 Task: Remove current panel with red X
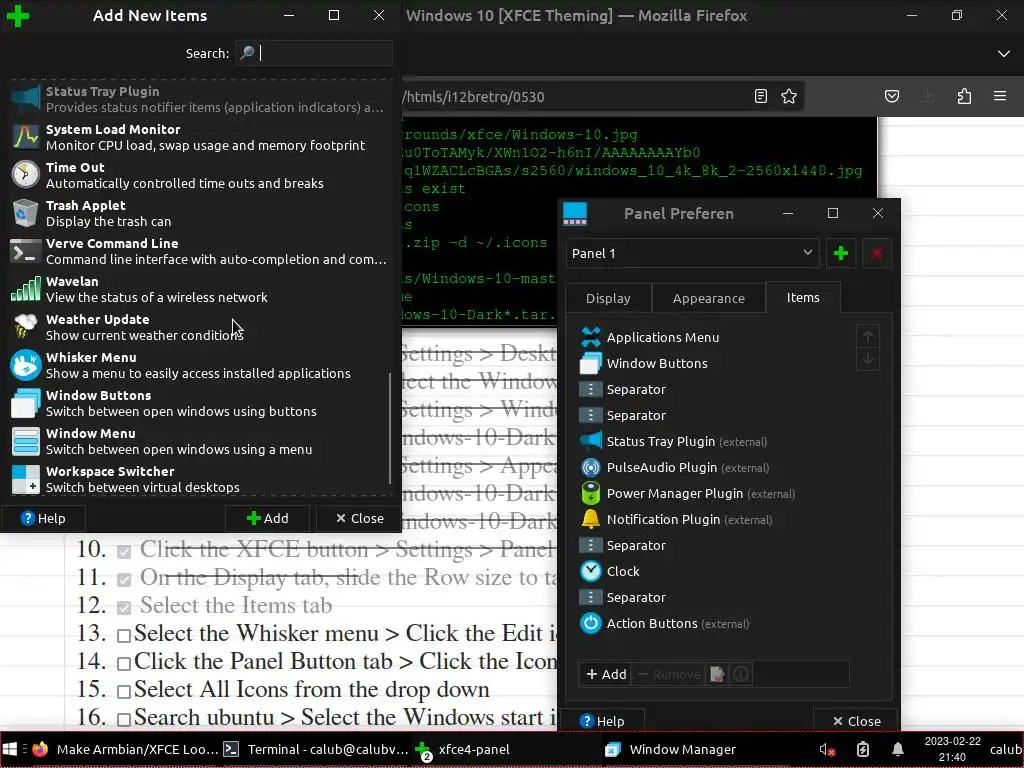tap(876, 253)
